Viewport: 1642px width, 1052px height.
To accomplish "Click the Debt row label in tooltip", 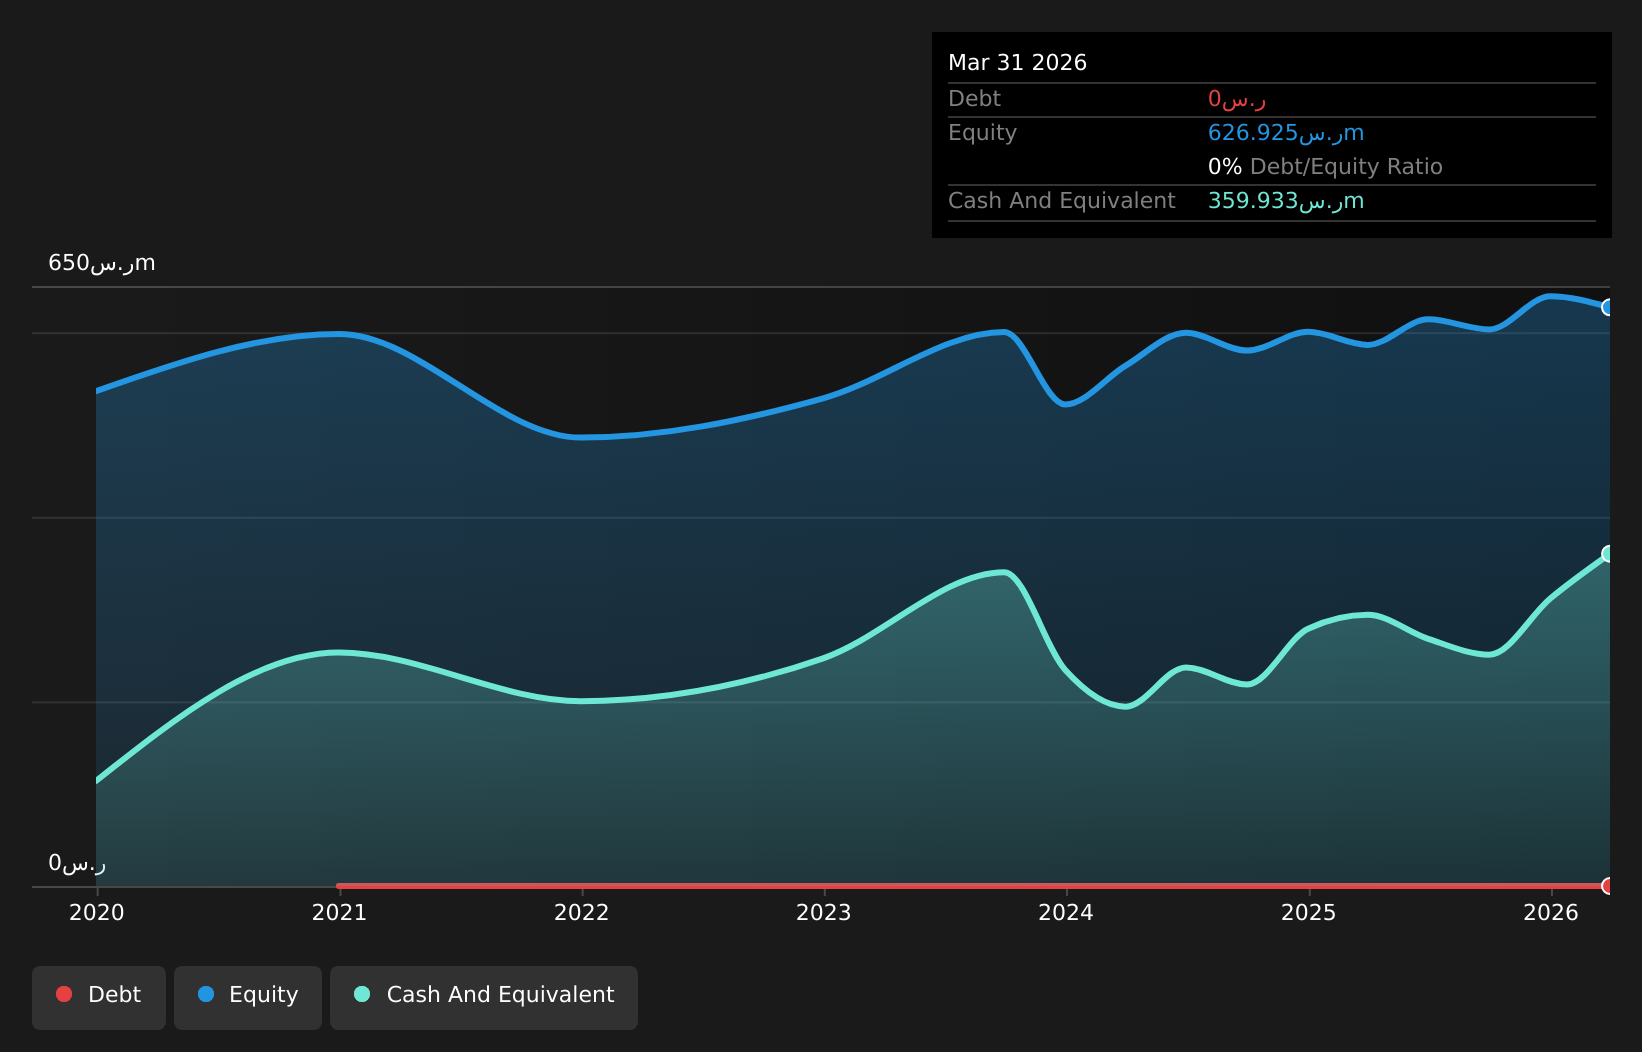I will point(974,99).
